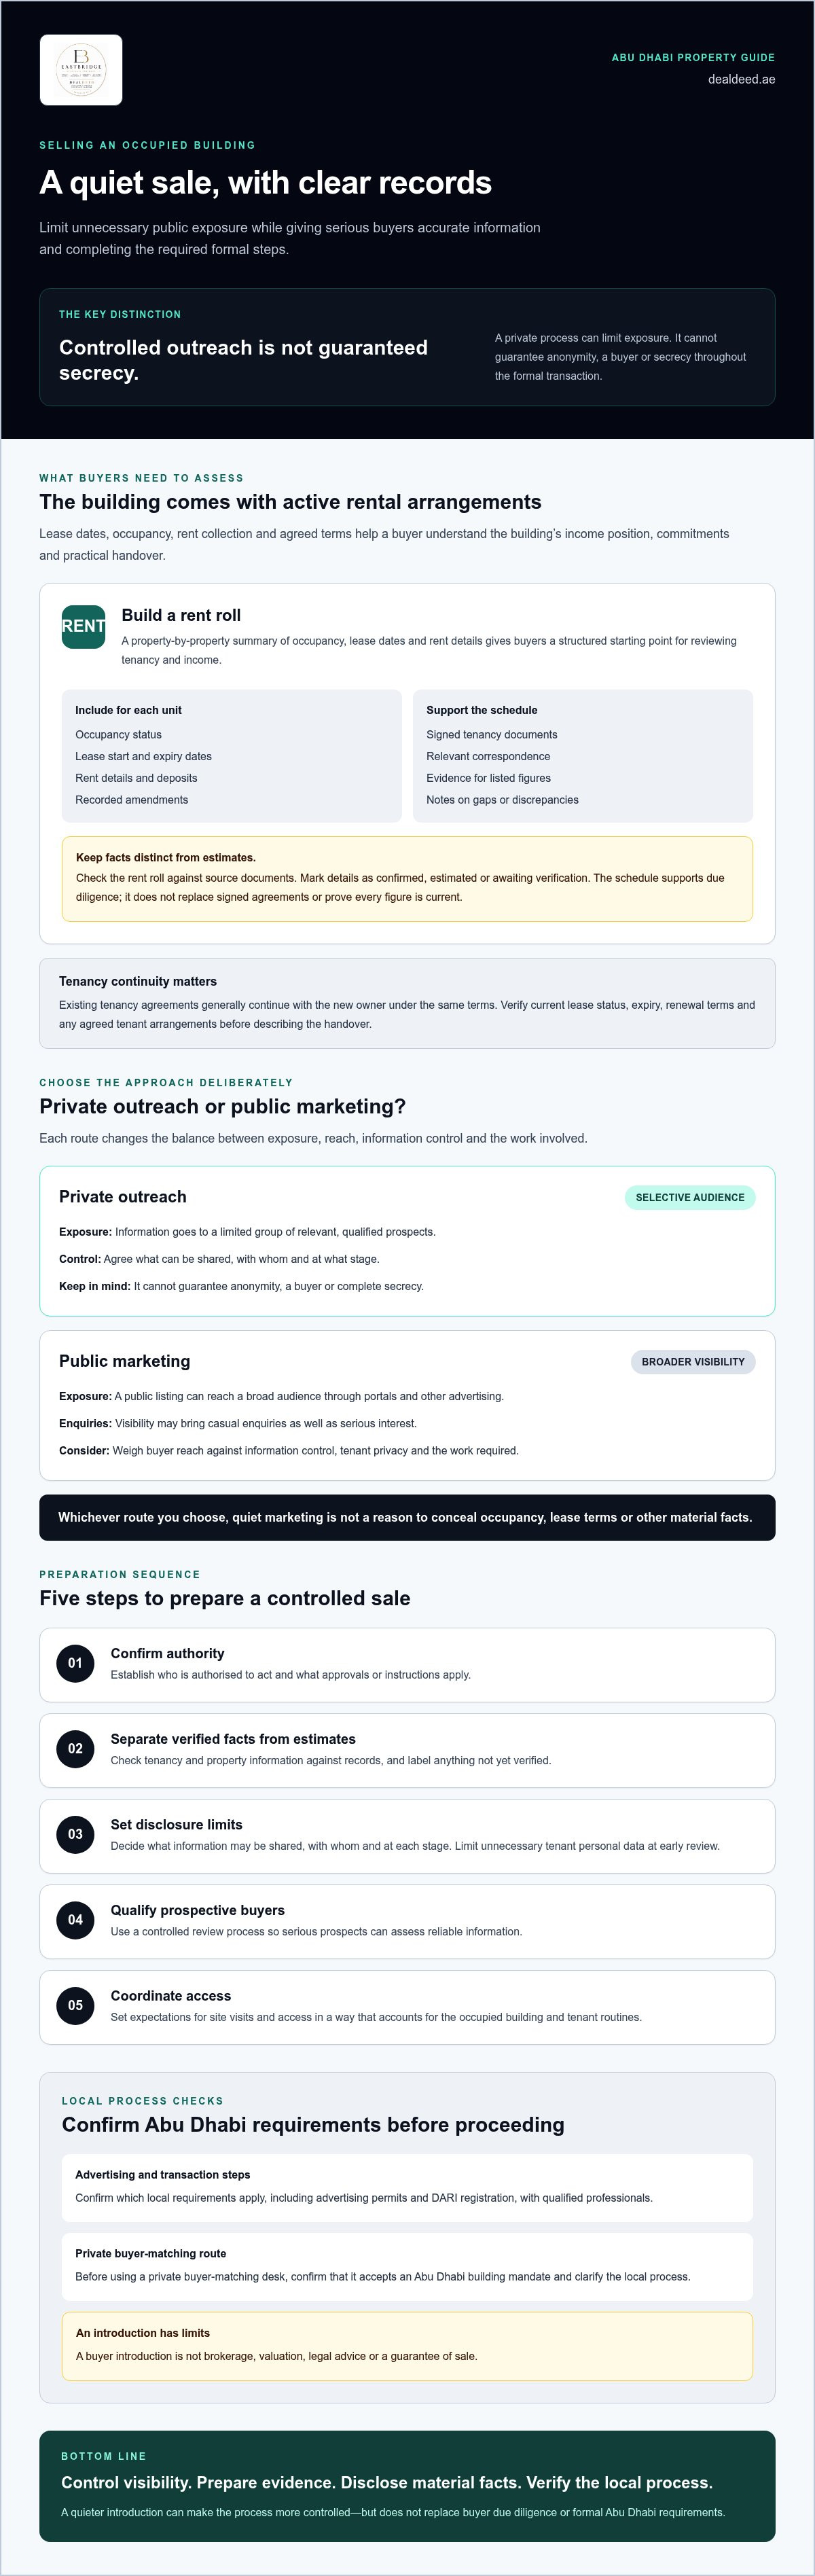Screen dimensions: 815x2576
Task: Select the Include for each unit panel
Action: (x=232, y=755)
